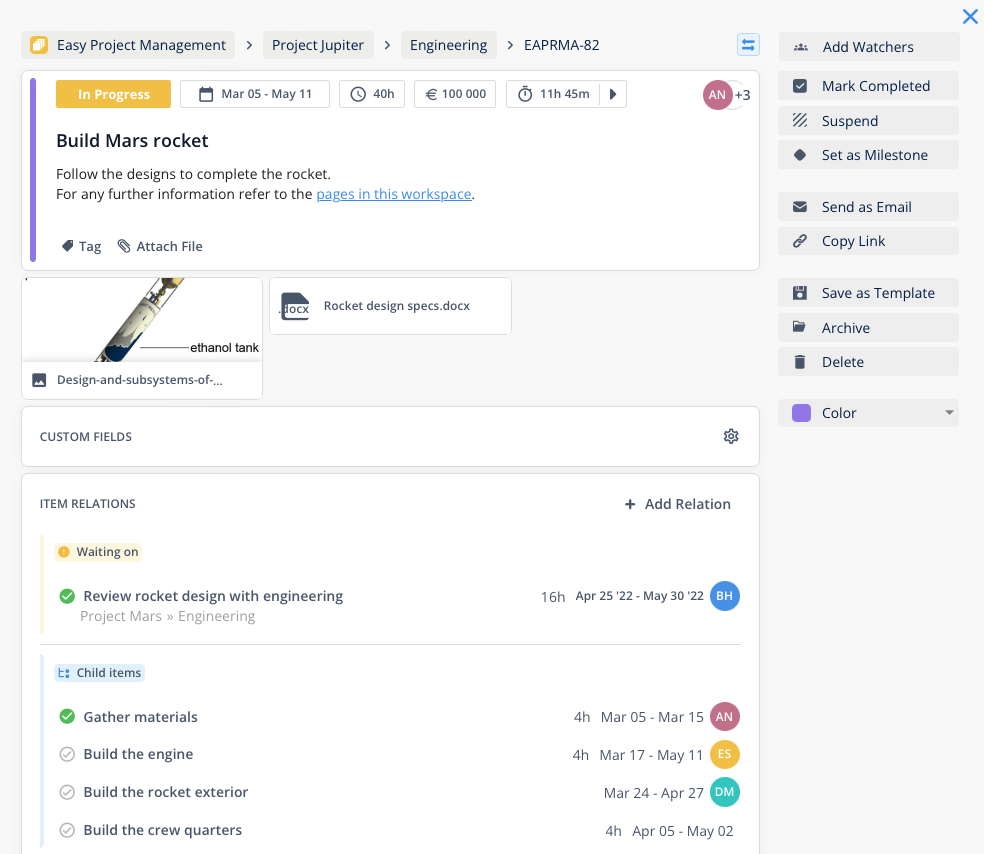Expand the Color dropdown arrow
The height and width of the screenshot is (854, 984).
949,413
